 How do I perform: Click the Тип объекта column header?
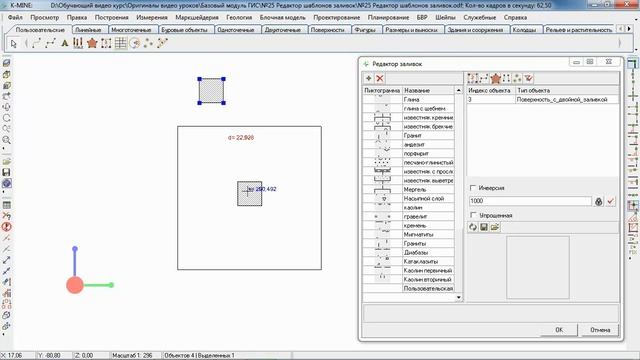point(567,90)
